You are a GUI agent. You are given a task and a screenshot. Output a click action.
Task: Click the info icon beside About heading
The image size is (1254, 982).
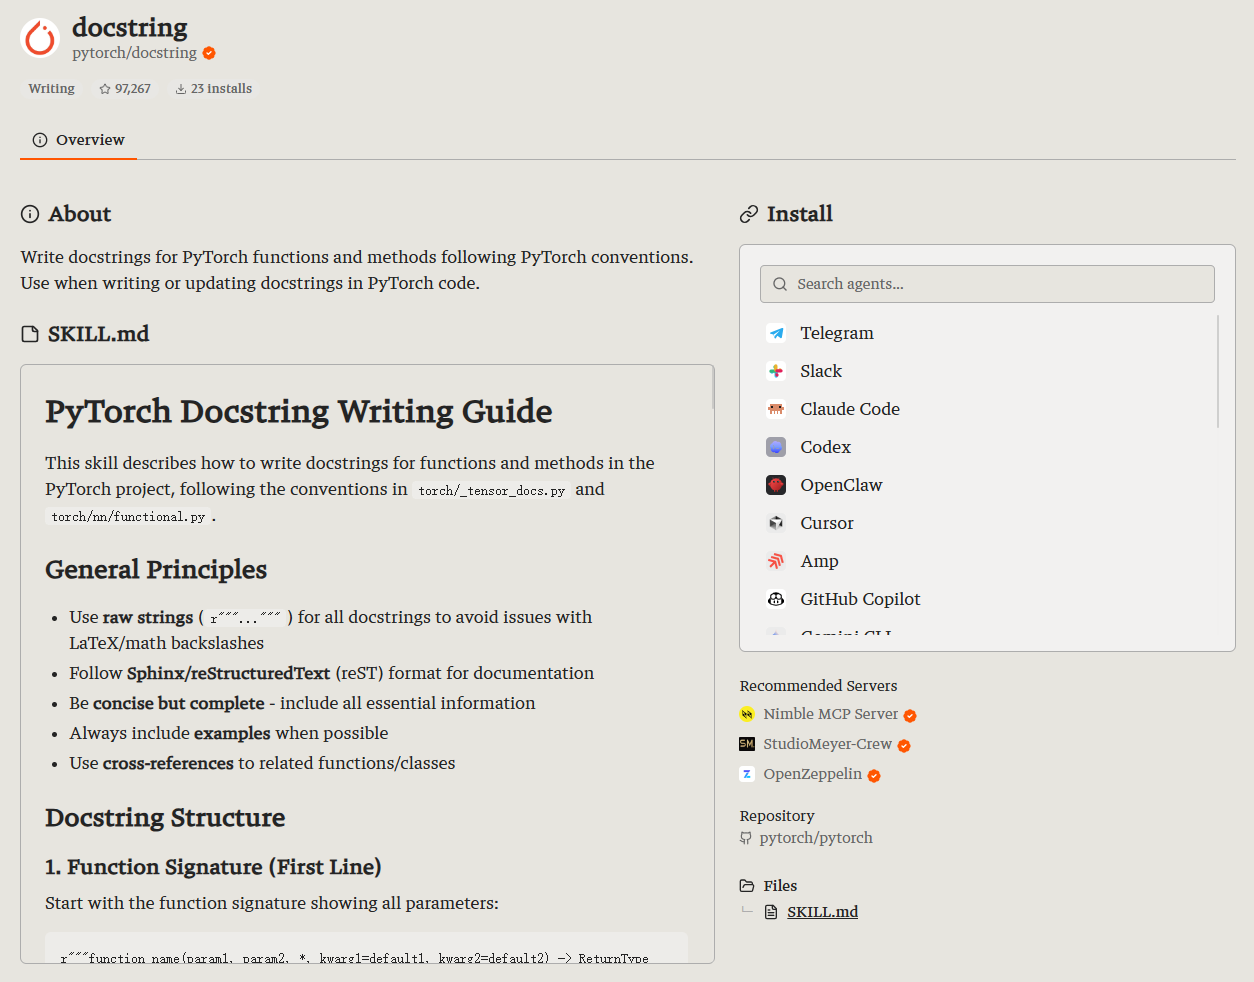30,214
